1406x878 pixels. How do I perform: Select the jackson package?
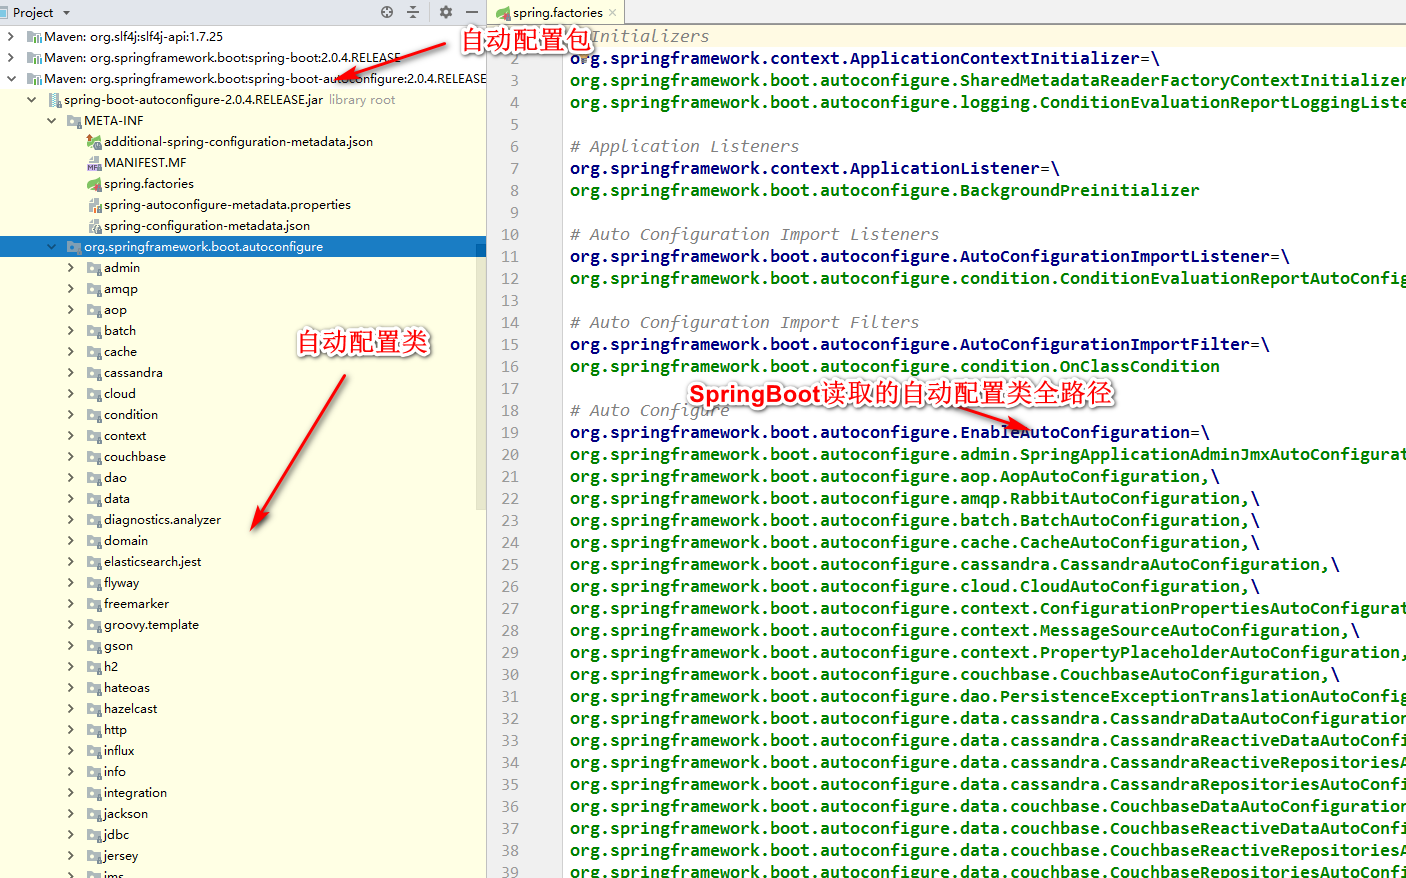pyautogui.click(x=125, y=813)
